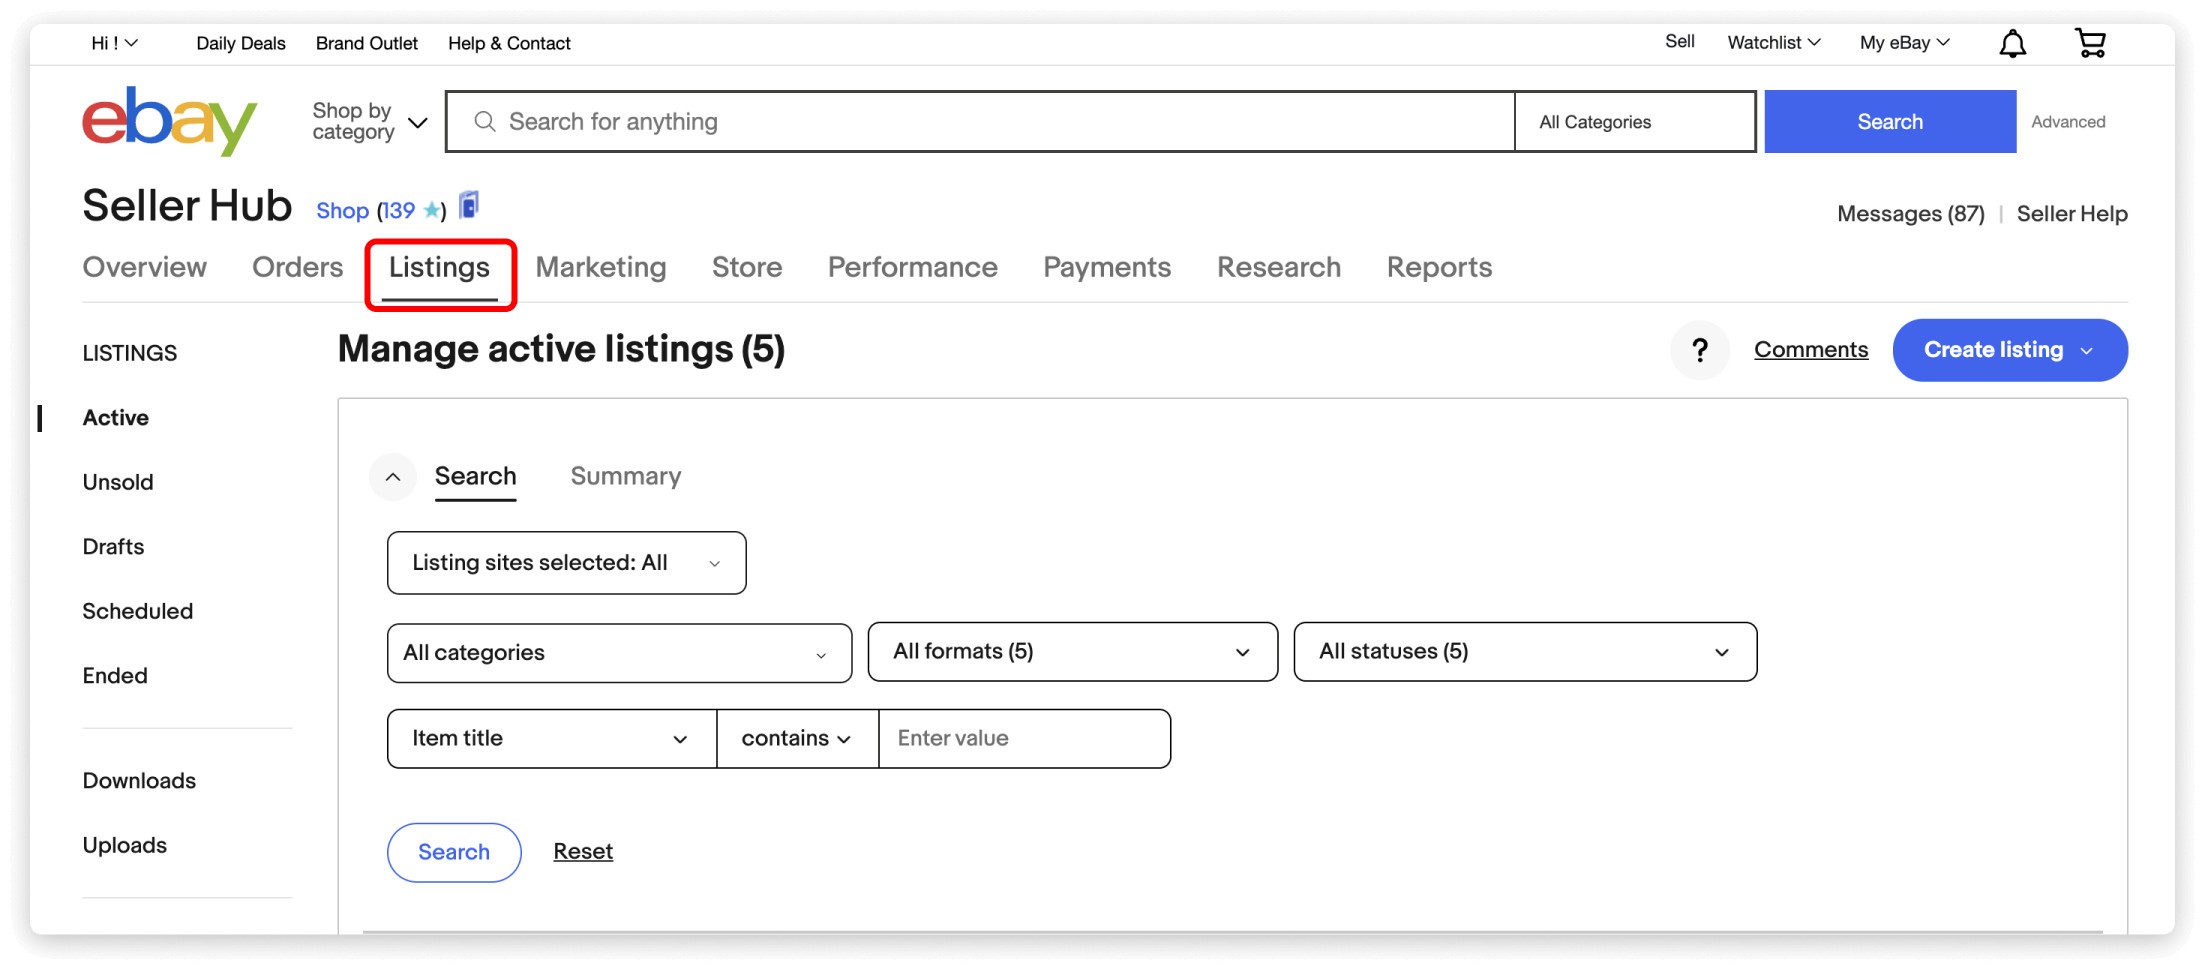Switch to the Orders tab
2205x971 pixels.
pyautogui.click(x=297, y=267)
